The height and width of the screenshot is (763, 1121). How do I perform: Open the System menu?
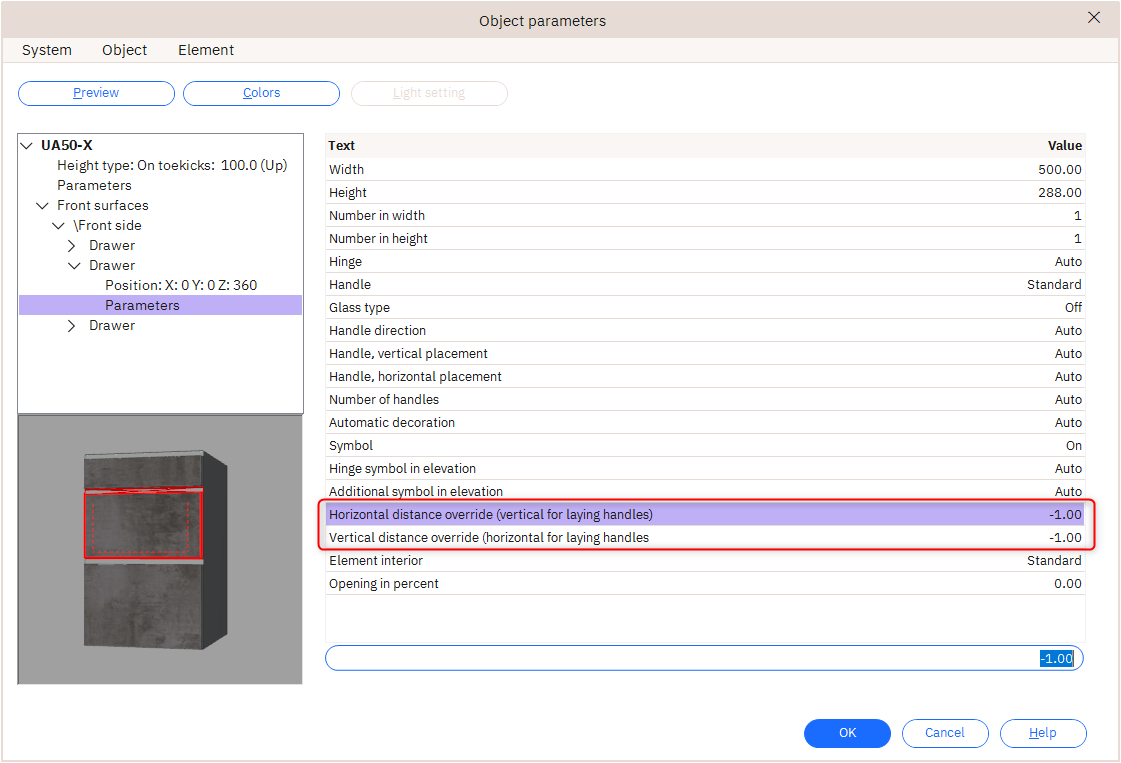coord(47,50)
